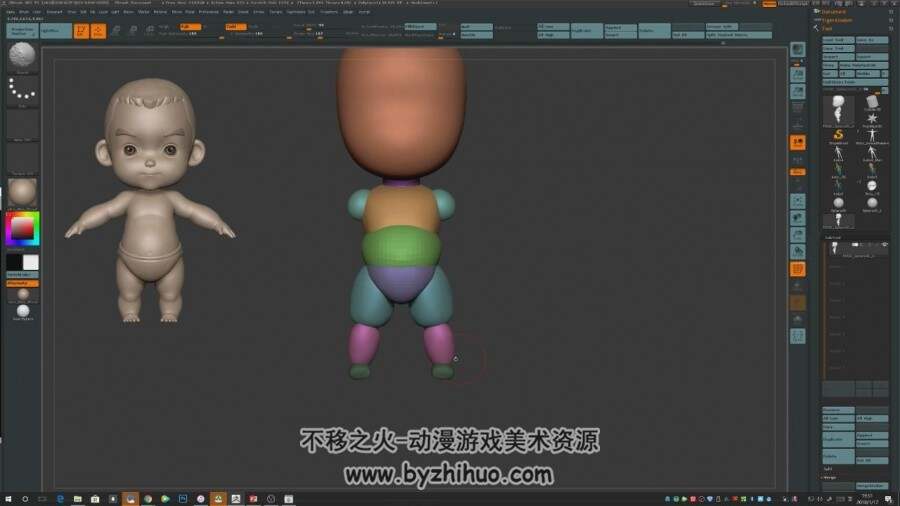Screen dimensions: 900x506
Task: Select the black secondary color swatch
Action: [x=14, y=262]
